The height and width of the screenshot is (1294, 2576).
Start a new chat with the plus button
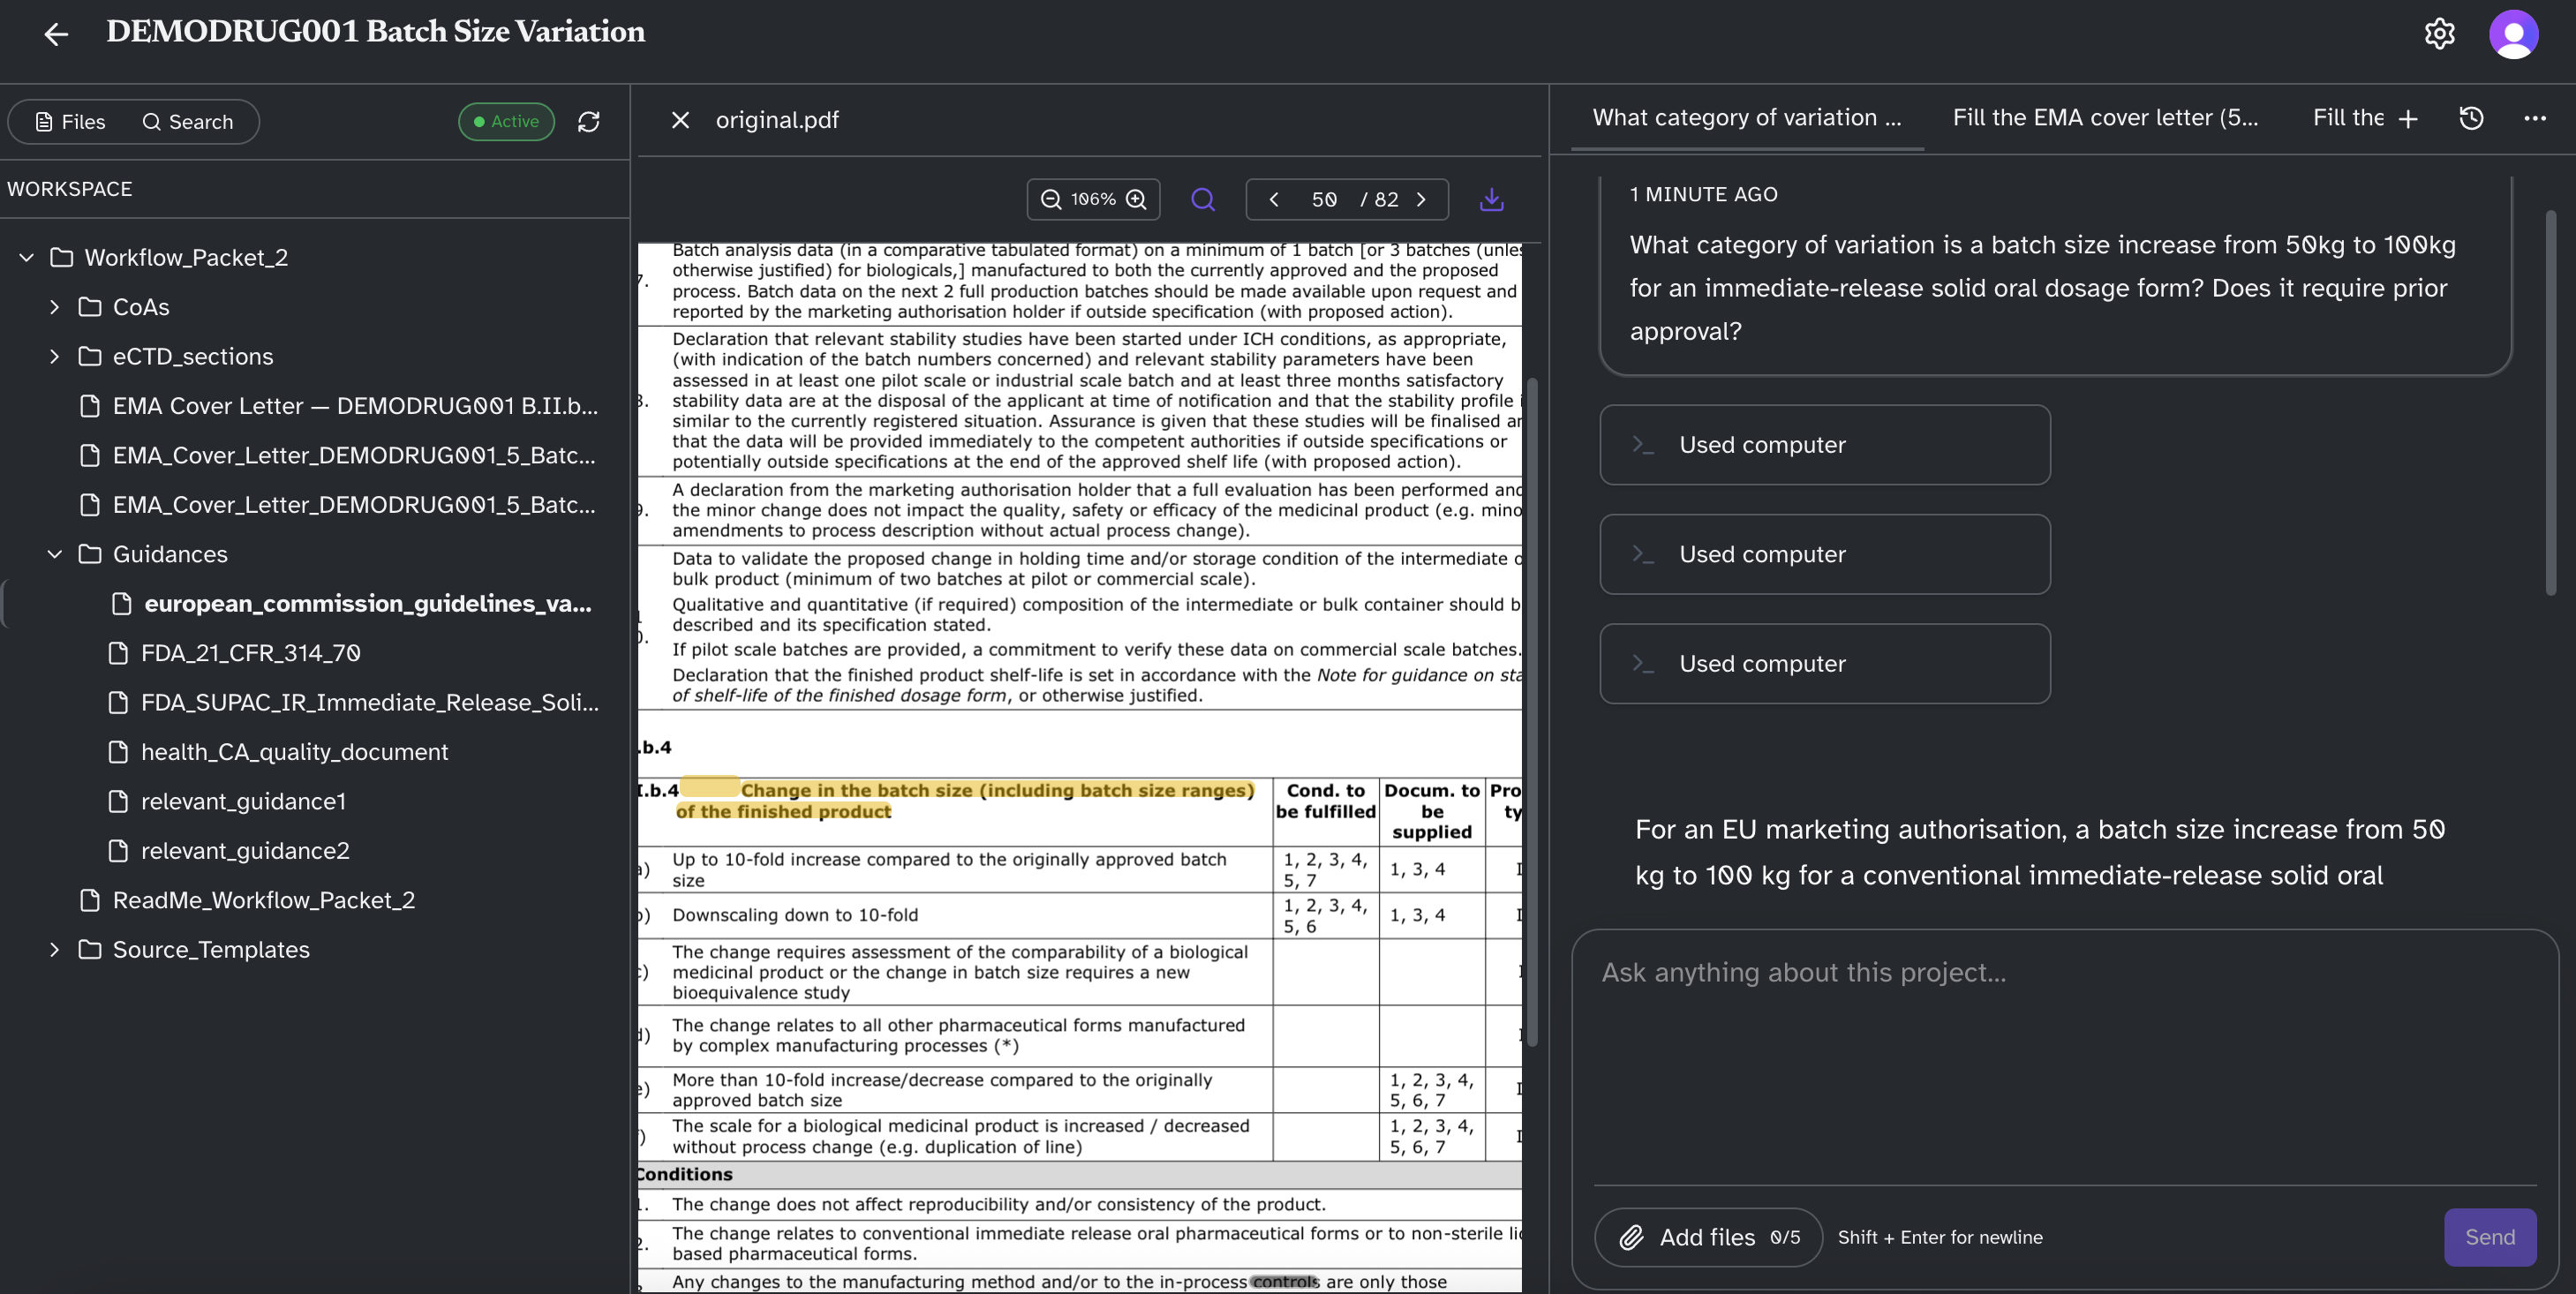coord(2410,118)
